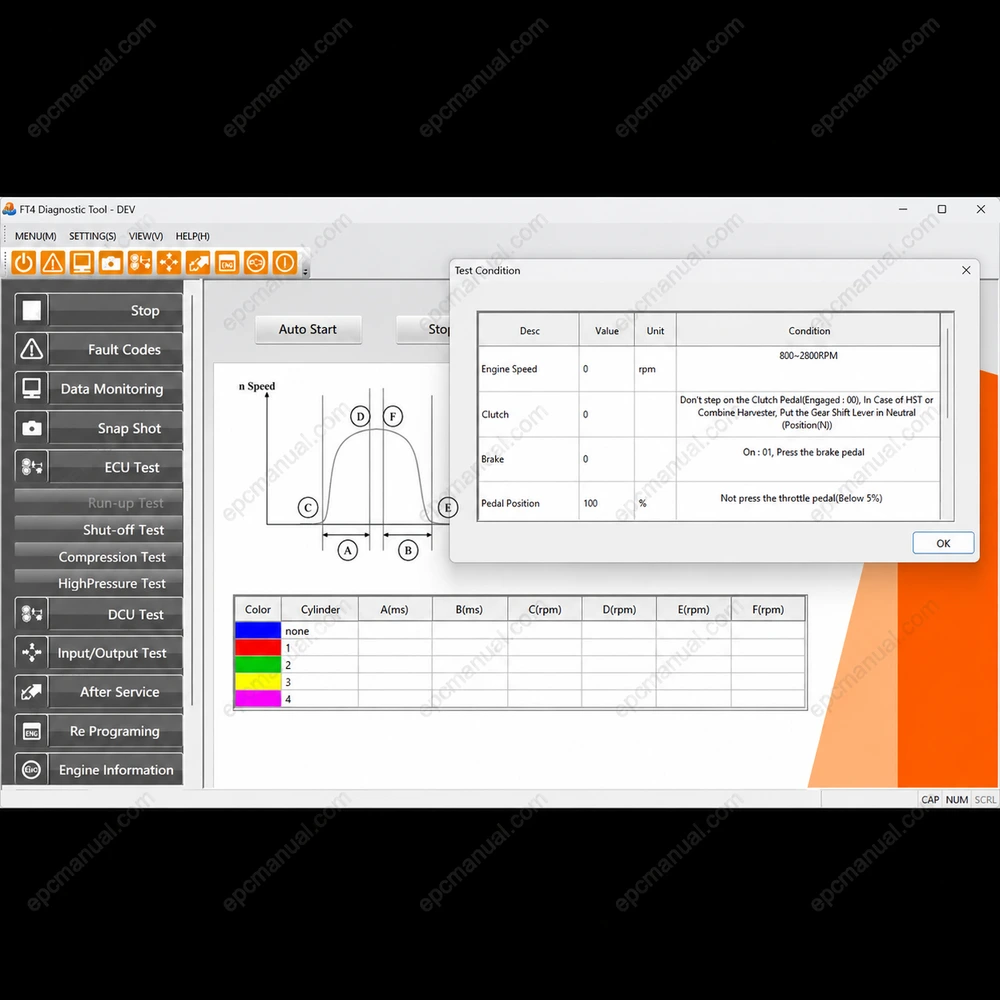
Task: Click the NUM indicator in status bar
Action: point(957,799)
